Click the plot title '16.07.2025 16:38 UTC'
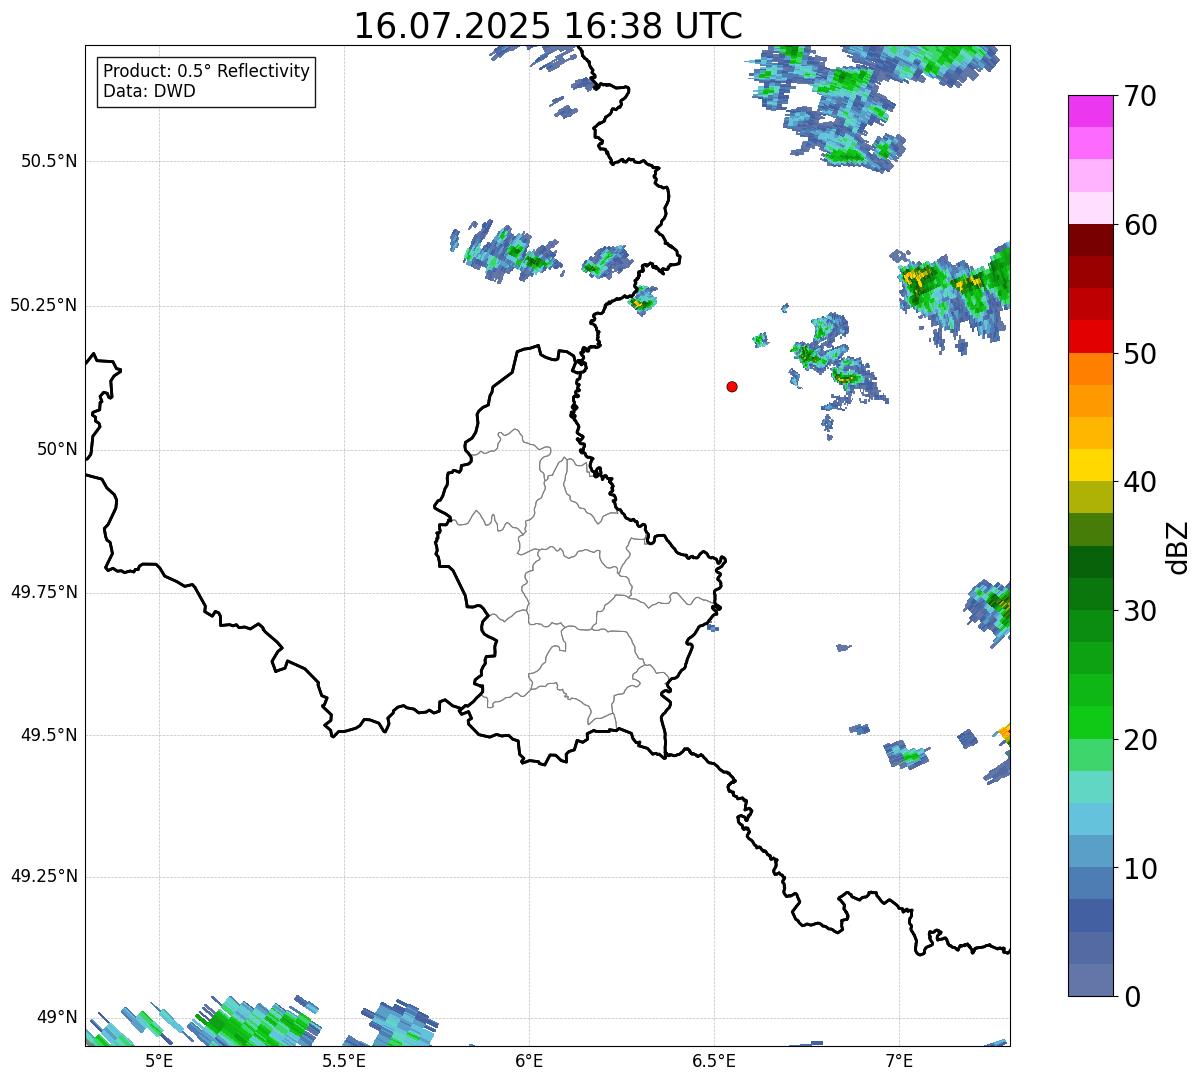The height and width of the screenshot is (1081, 1202). point(548,26)
